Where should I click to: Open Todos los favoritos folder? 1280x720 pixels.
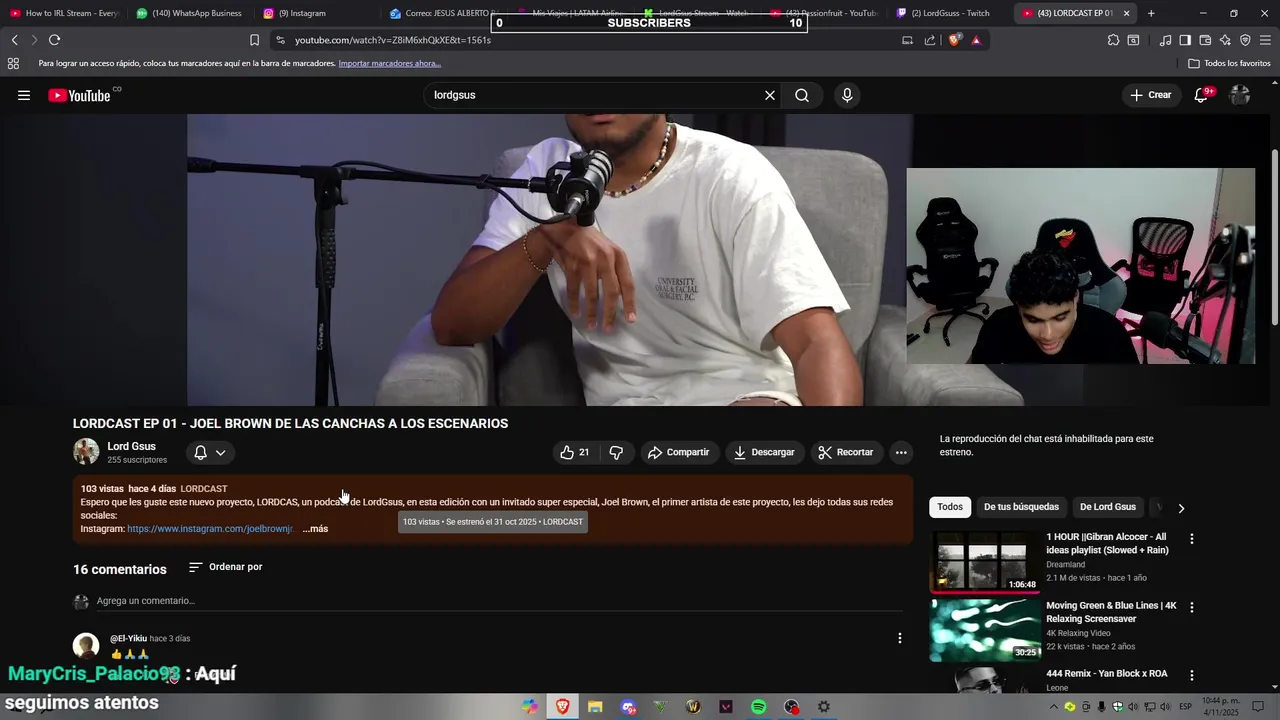(1229, 63)
